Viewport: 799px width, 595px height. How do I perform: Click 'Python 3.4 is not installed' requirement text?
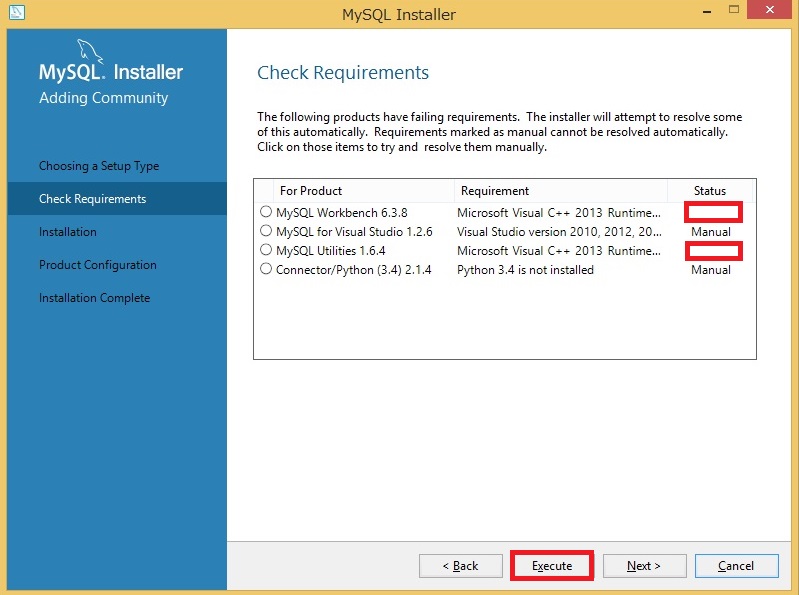click(x=525, y=270)
